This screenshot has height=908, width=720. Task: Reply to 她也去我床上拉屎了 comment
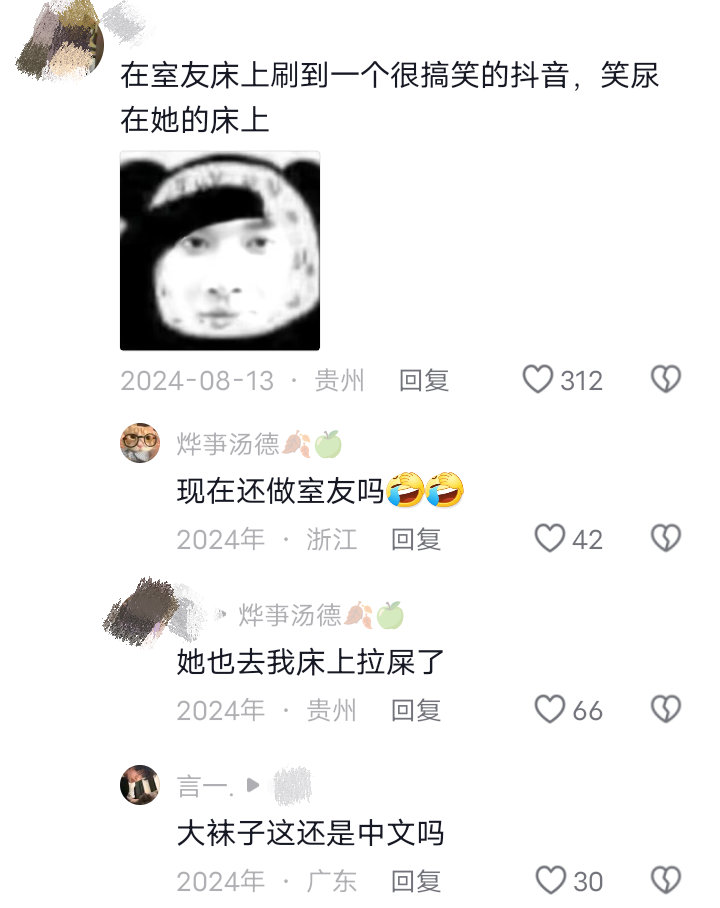(416, 710)
